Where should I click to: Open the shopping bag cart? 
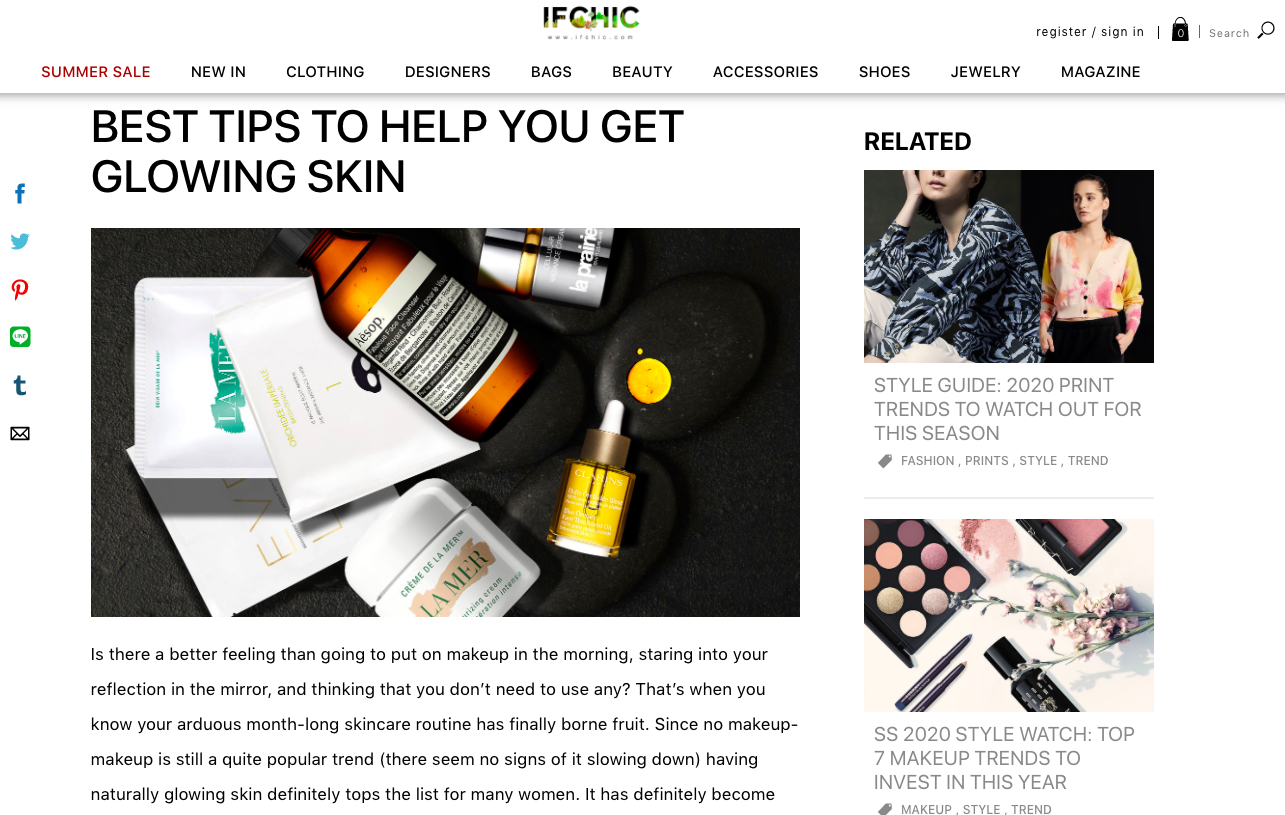(1180, 30)
